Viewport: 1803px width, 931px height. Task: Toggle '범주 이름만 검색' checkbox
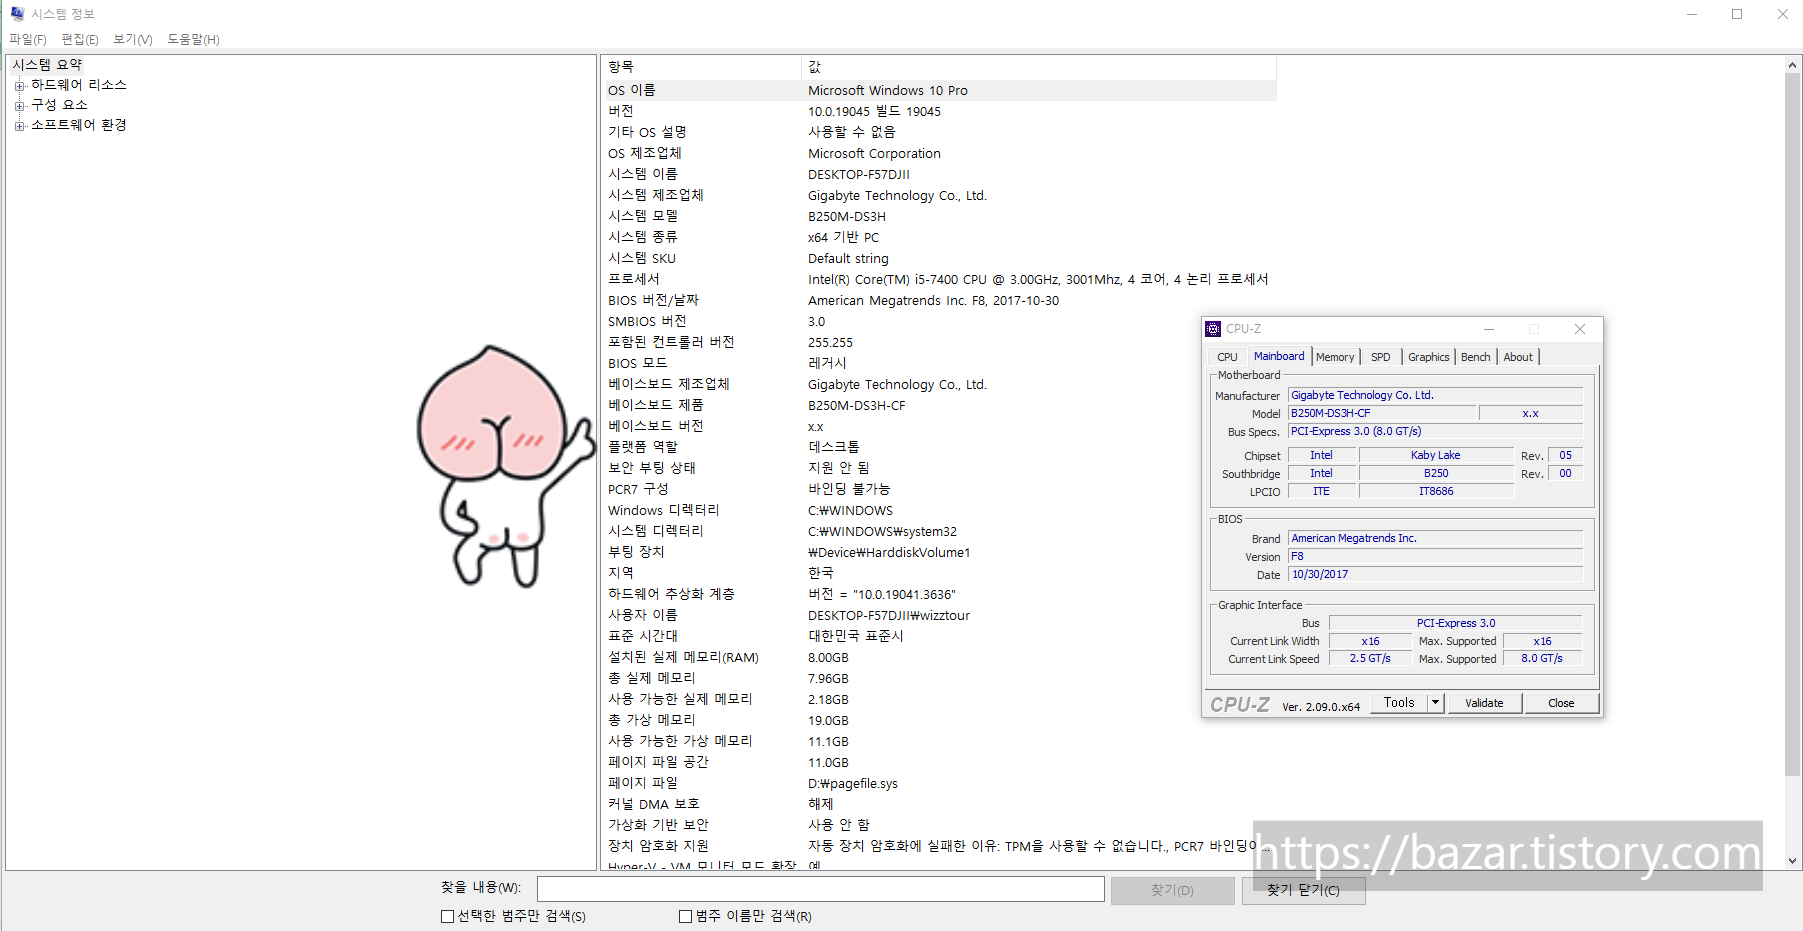(x=685, y=916)
